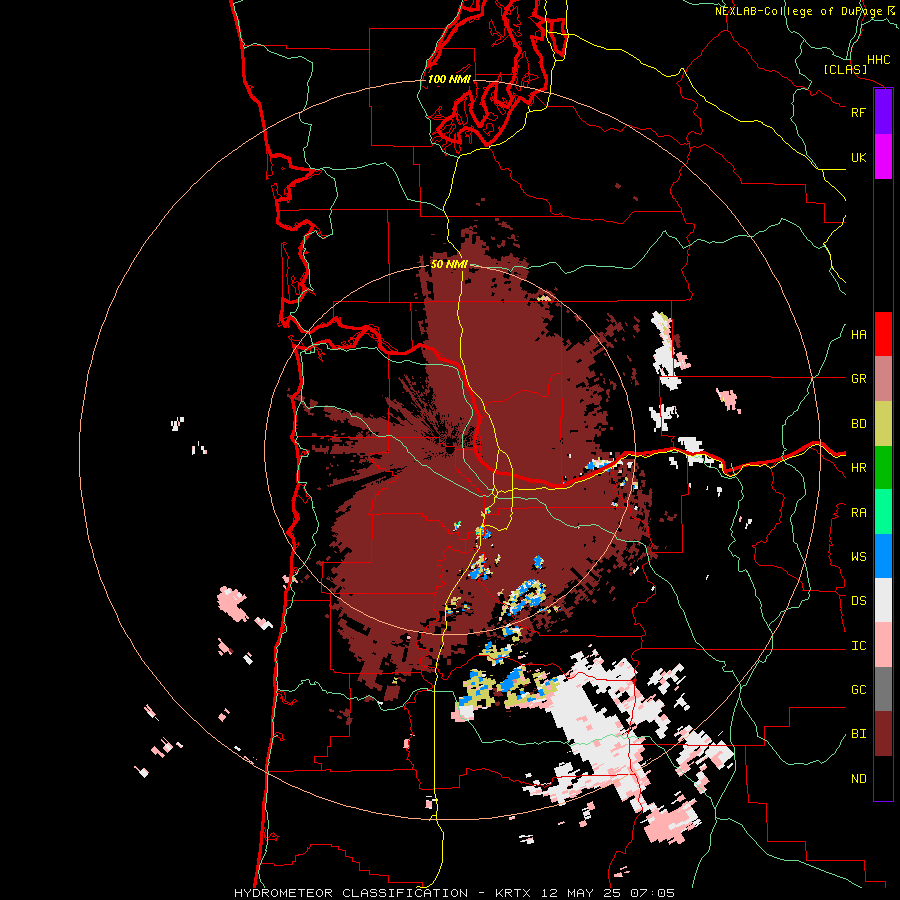Click the IC legend label
The image size is (900, 900).
pyautogui.click(x=858, y=646)
